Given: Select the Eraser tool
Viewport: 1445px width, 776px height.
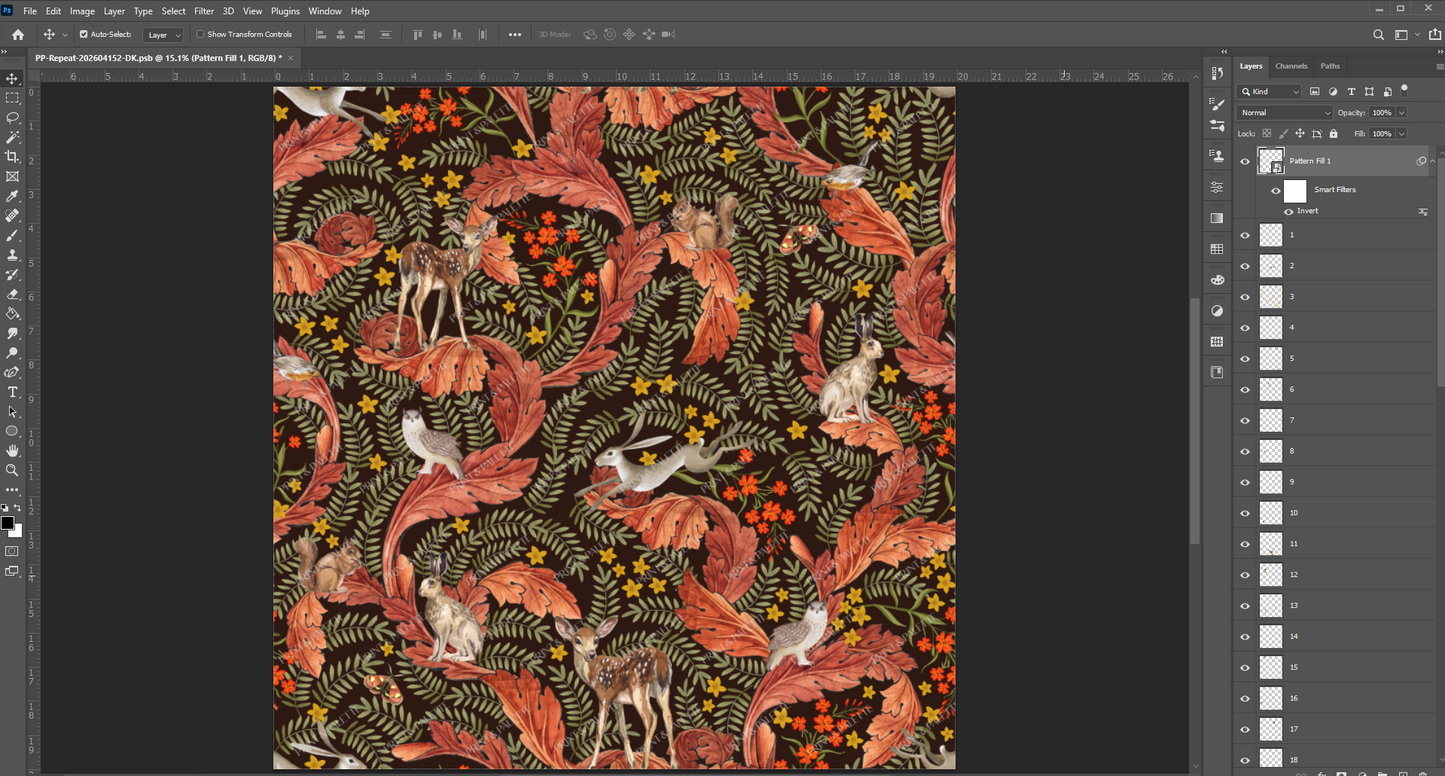Looking at the screenshot, I should [x=13, y=294].
